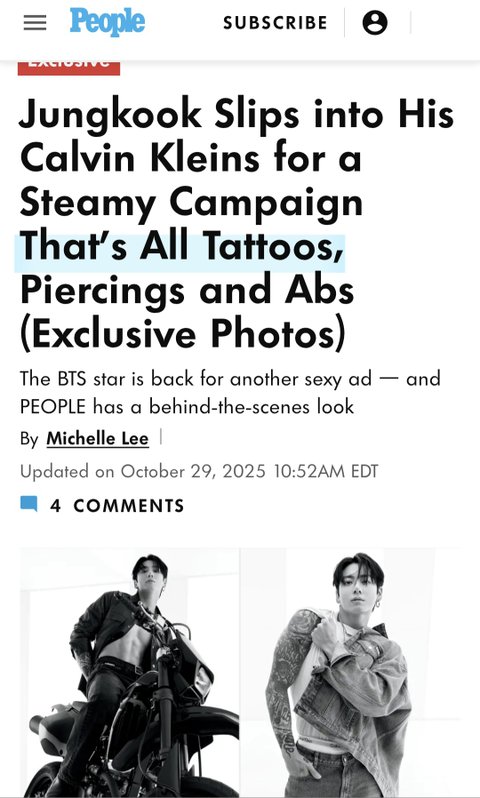Viewport: 480px width, 798px height.
Task: Click the highlighted "That's All Tattoos" text
Action: tap(181, 246)
